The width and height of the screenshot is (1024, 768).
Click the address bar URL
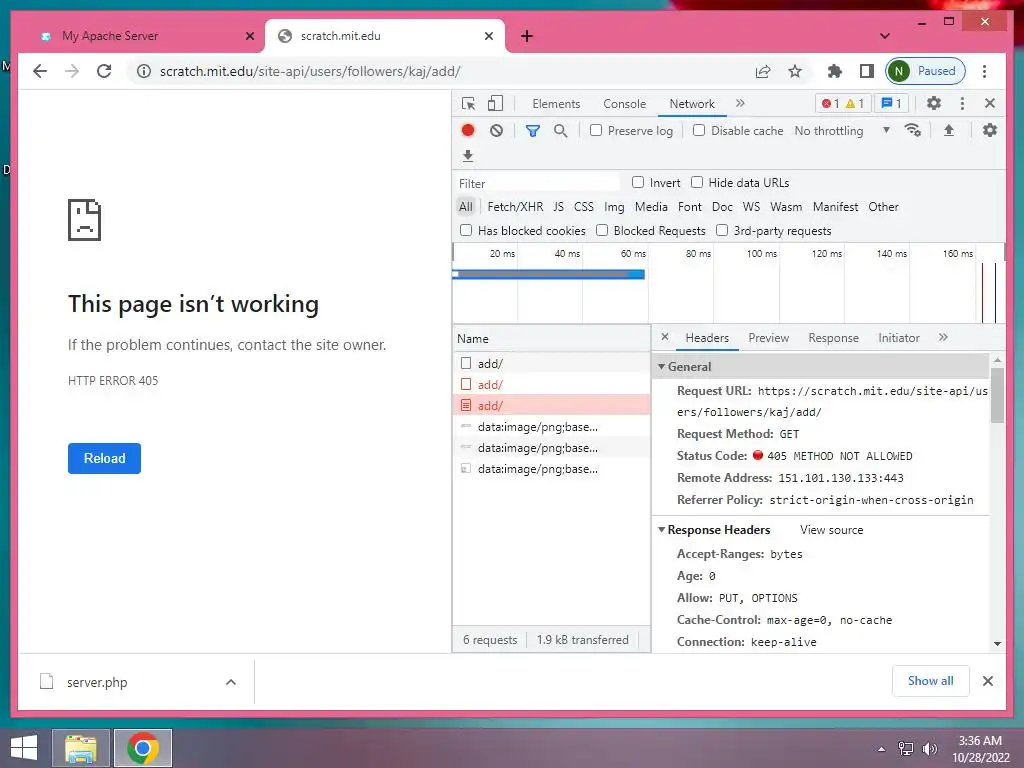tap(310, 71)
